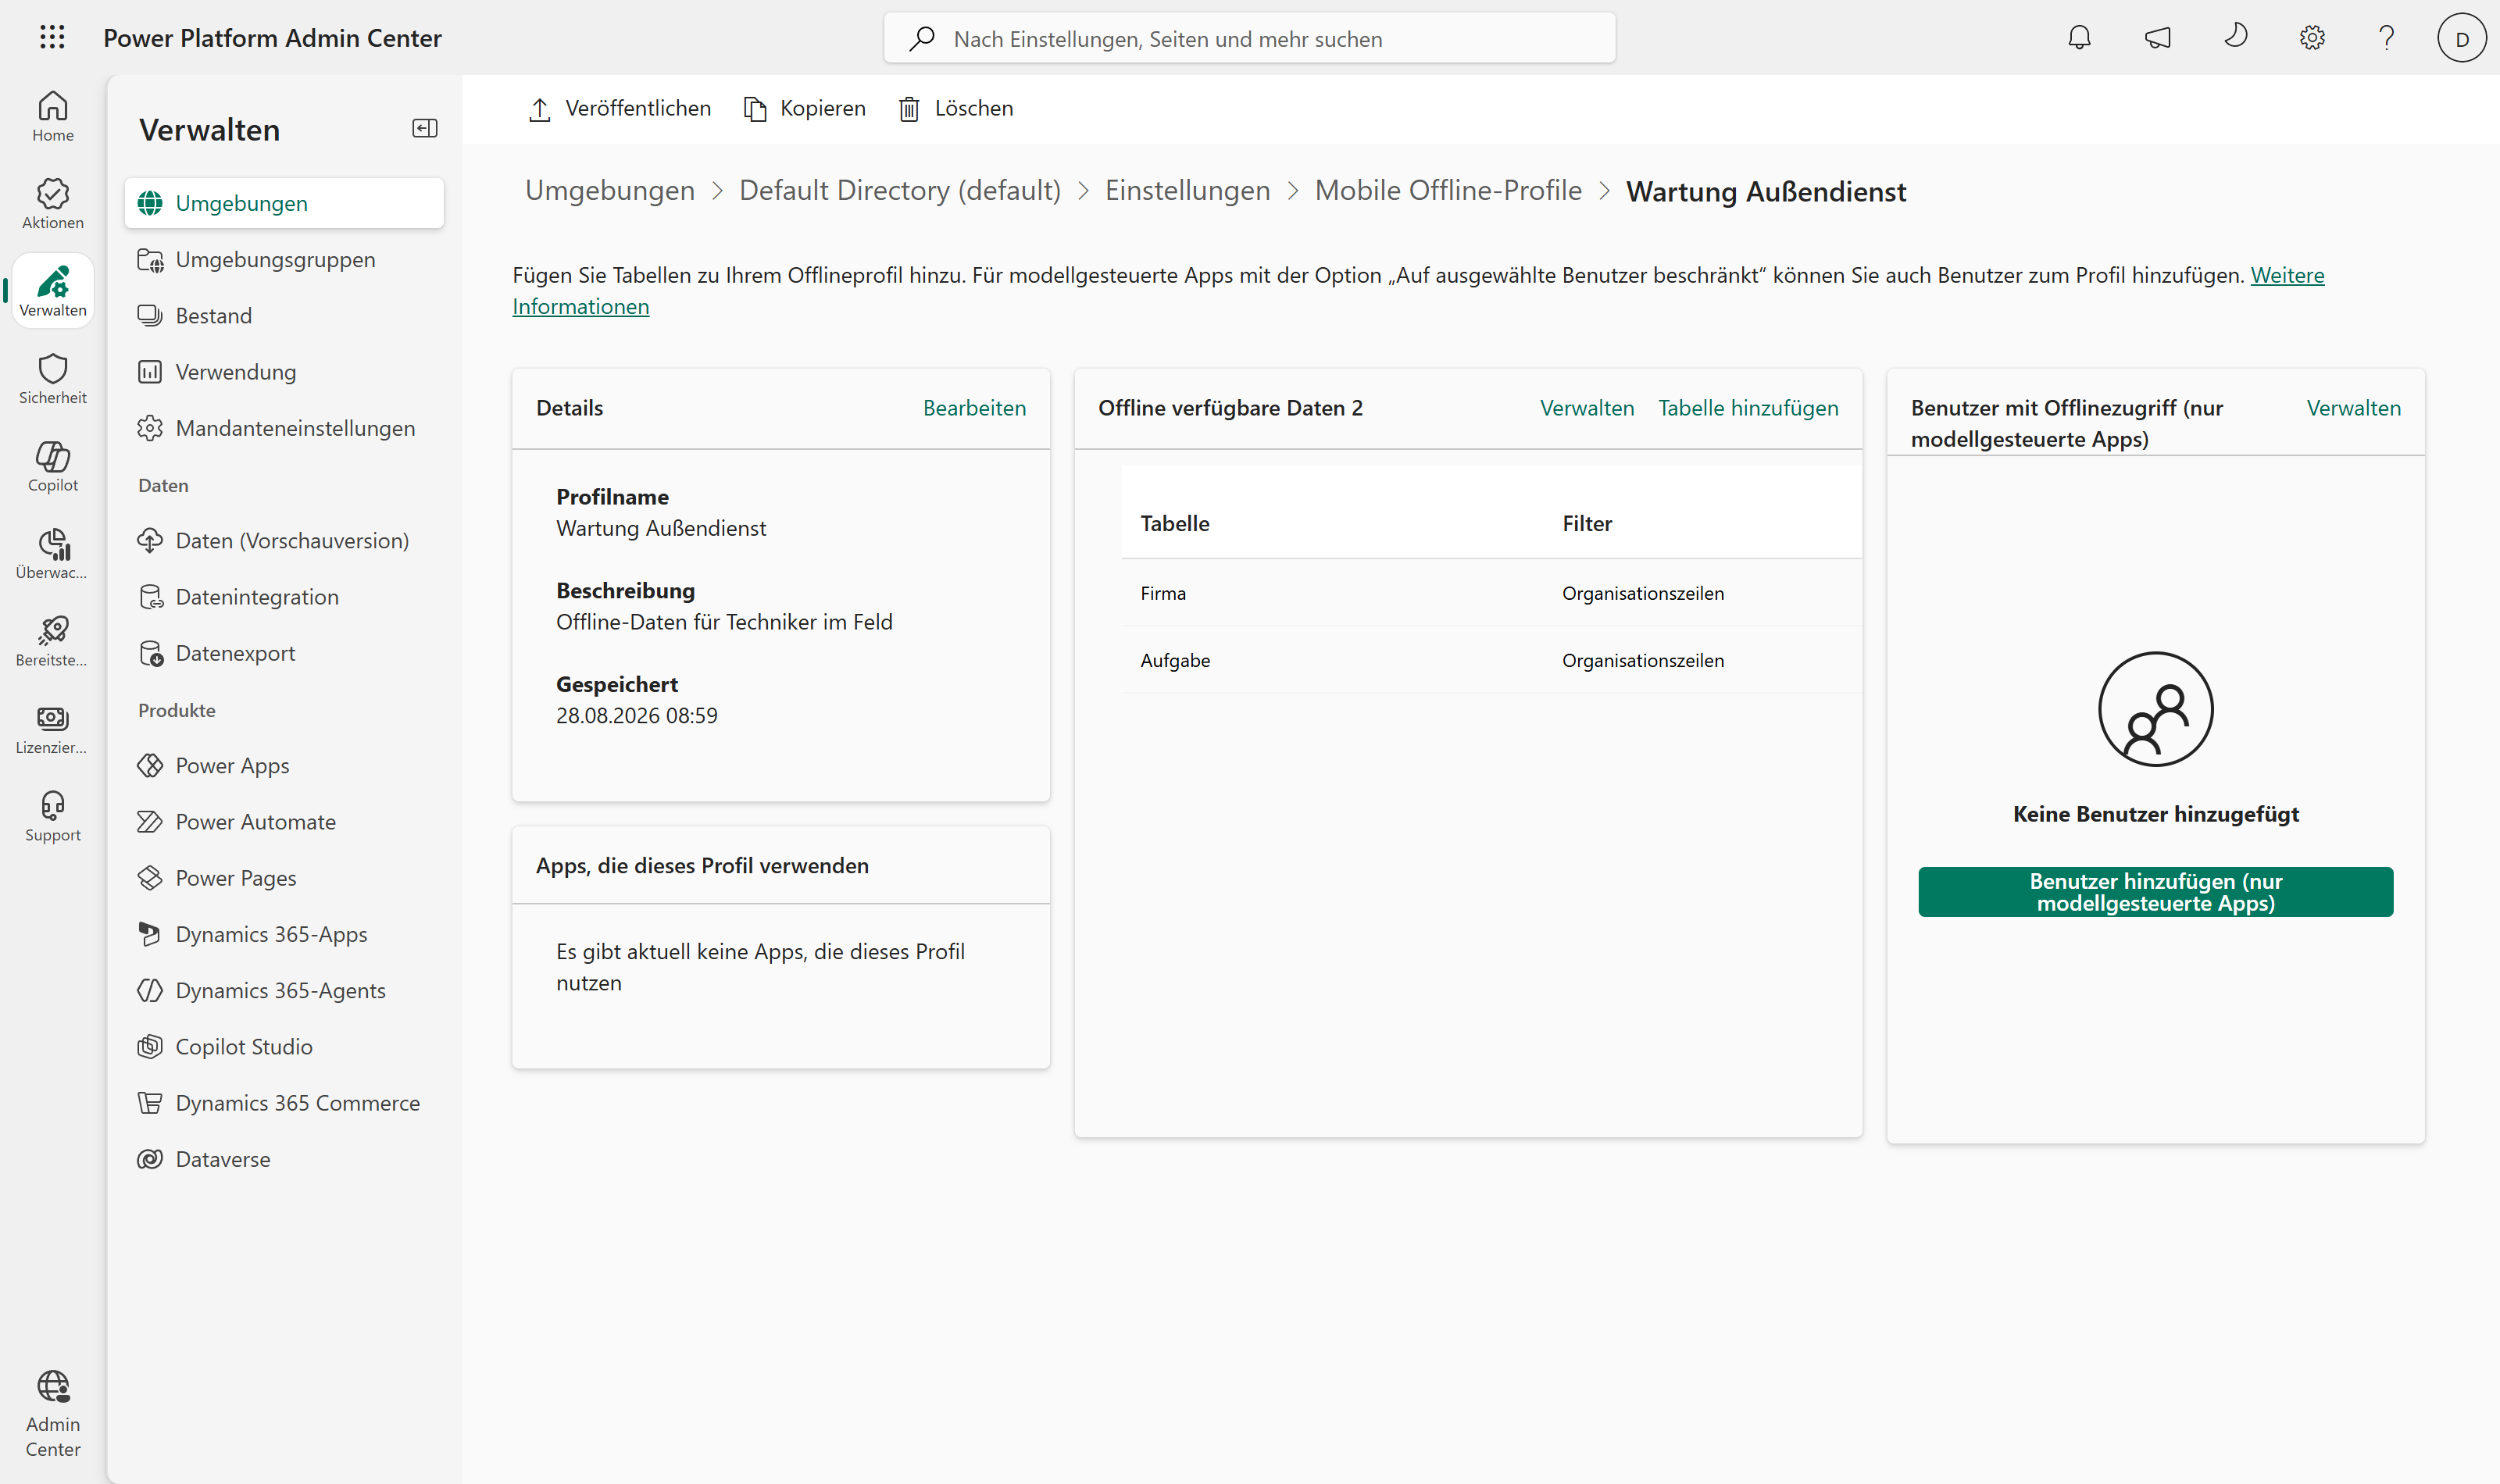Toggle dark mode moon icon
2500x1484 pixels.
click(2235, 37)
